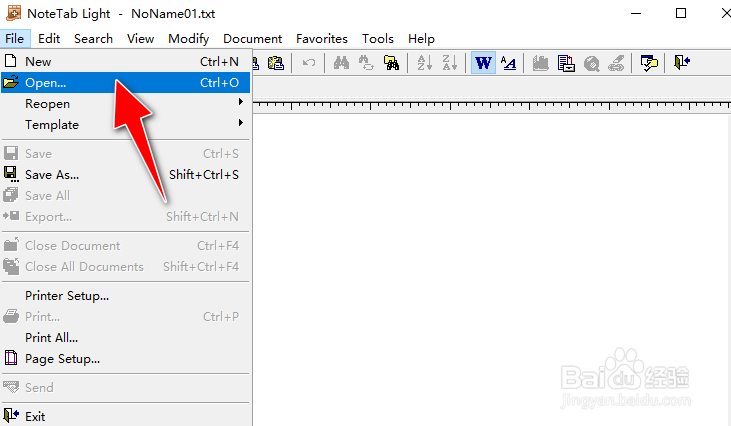Expand the Reopen submenu
The image size is (731, 426).
[125, 103]
